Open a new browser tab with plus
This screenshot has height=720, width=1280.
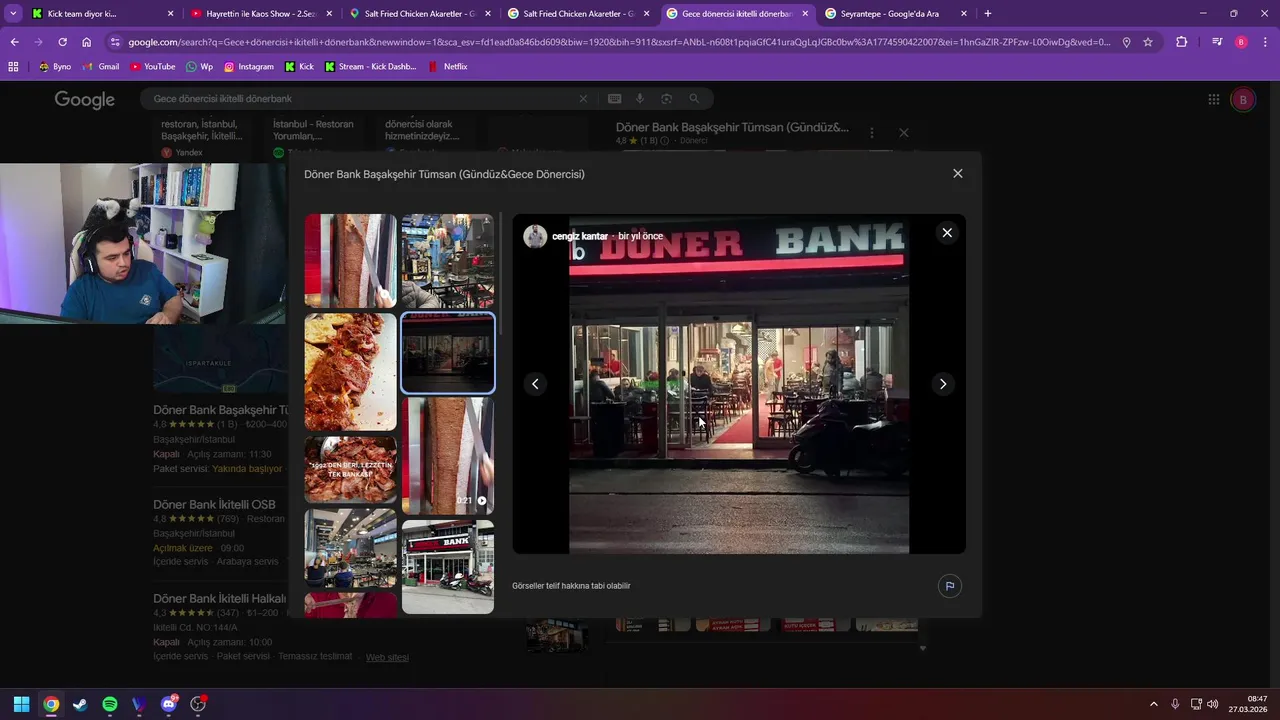(988, 14)
